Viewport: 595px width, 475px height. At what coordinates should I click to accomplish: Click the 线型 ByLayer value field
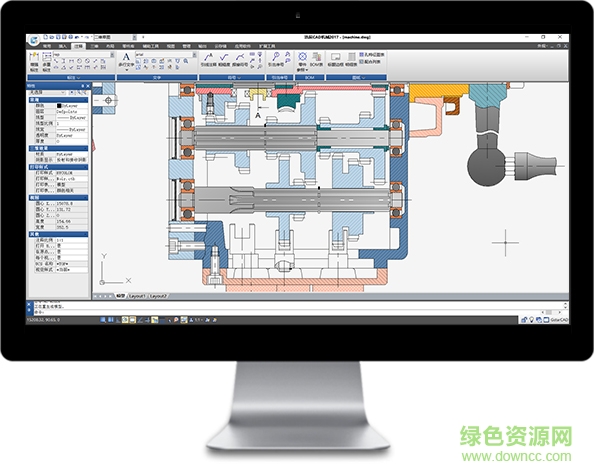tap(72, 118)
